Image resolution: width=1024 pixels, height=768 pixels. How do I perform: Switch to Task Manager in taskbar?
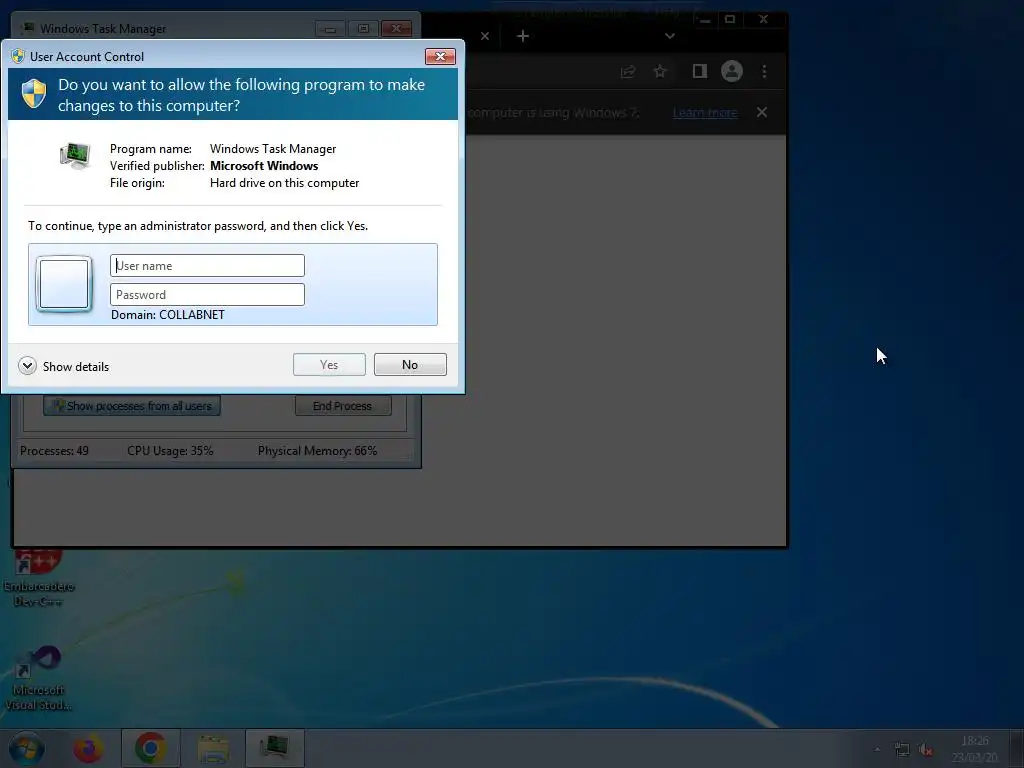(275, 748)
